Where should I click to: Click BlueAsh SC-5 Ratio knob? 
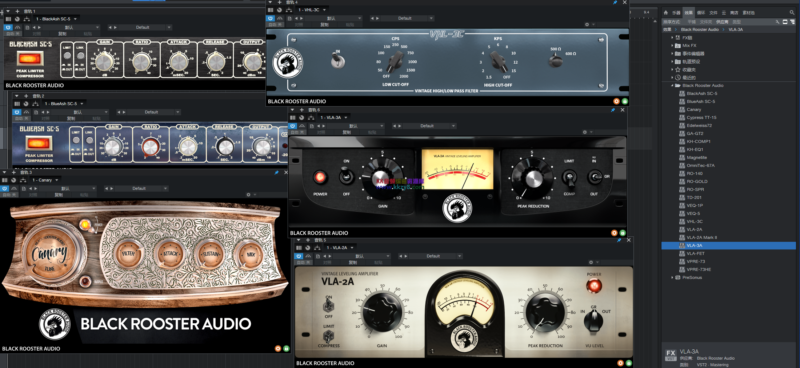click(150, 147)
